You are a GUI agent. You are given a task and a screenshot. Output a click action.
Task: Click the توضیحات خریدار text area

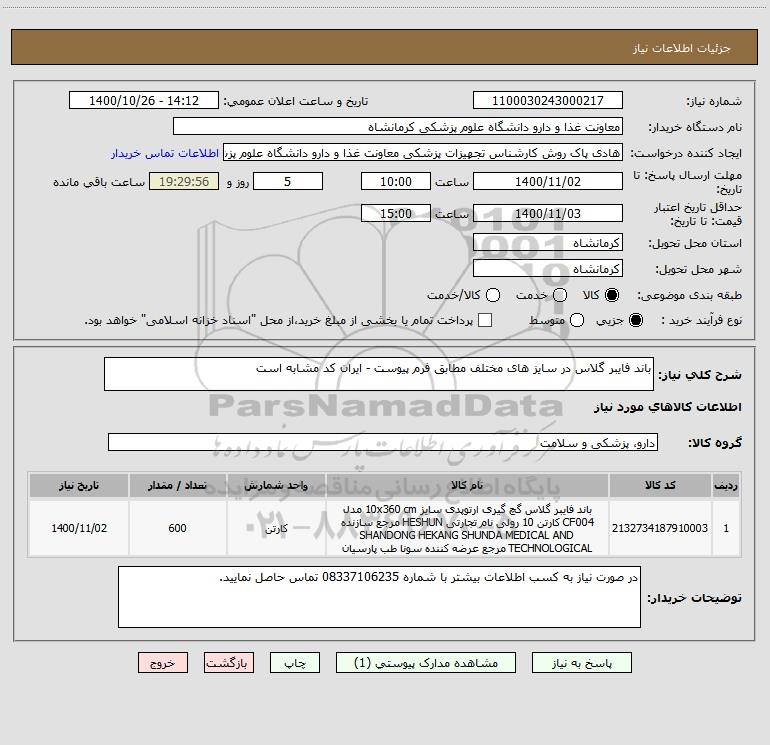[x=379, y=597]
